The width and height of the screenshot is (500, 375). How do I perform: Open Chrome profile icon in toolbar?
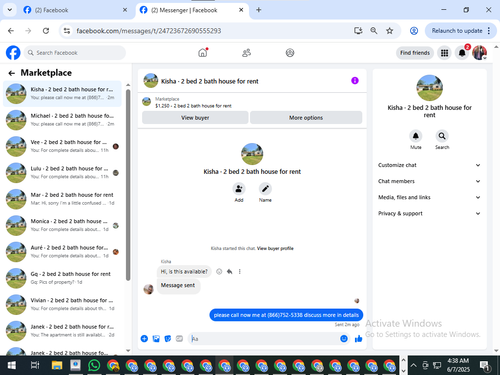[x=414, y=31]
